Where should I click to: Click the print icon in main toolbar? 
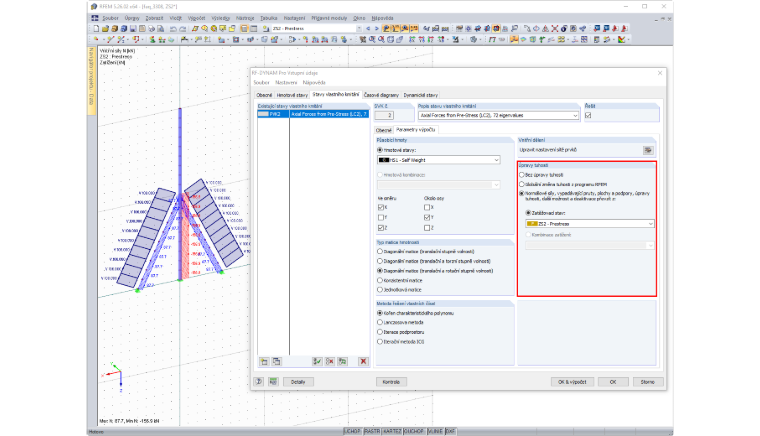tap(151, 29)
